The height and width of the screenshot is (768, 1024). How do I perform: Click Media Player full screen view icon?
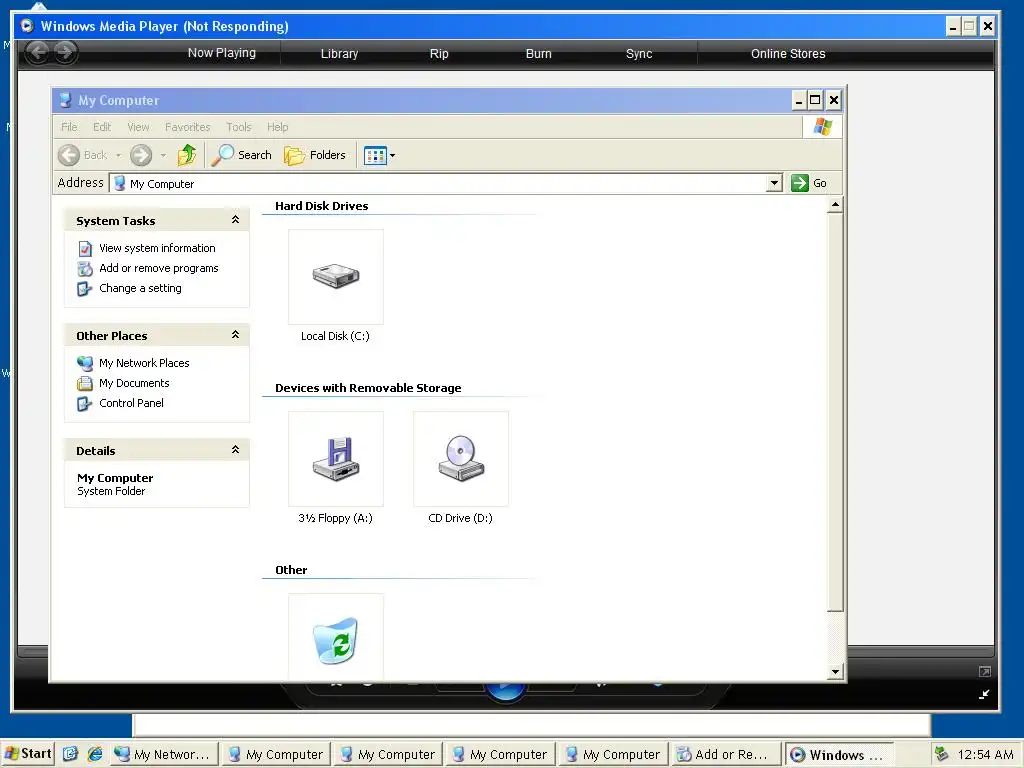tap(985, 671)
